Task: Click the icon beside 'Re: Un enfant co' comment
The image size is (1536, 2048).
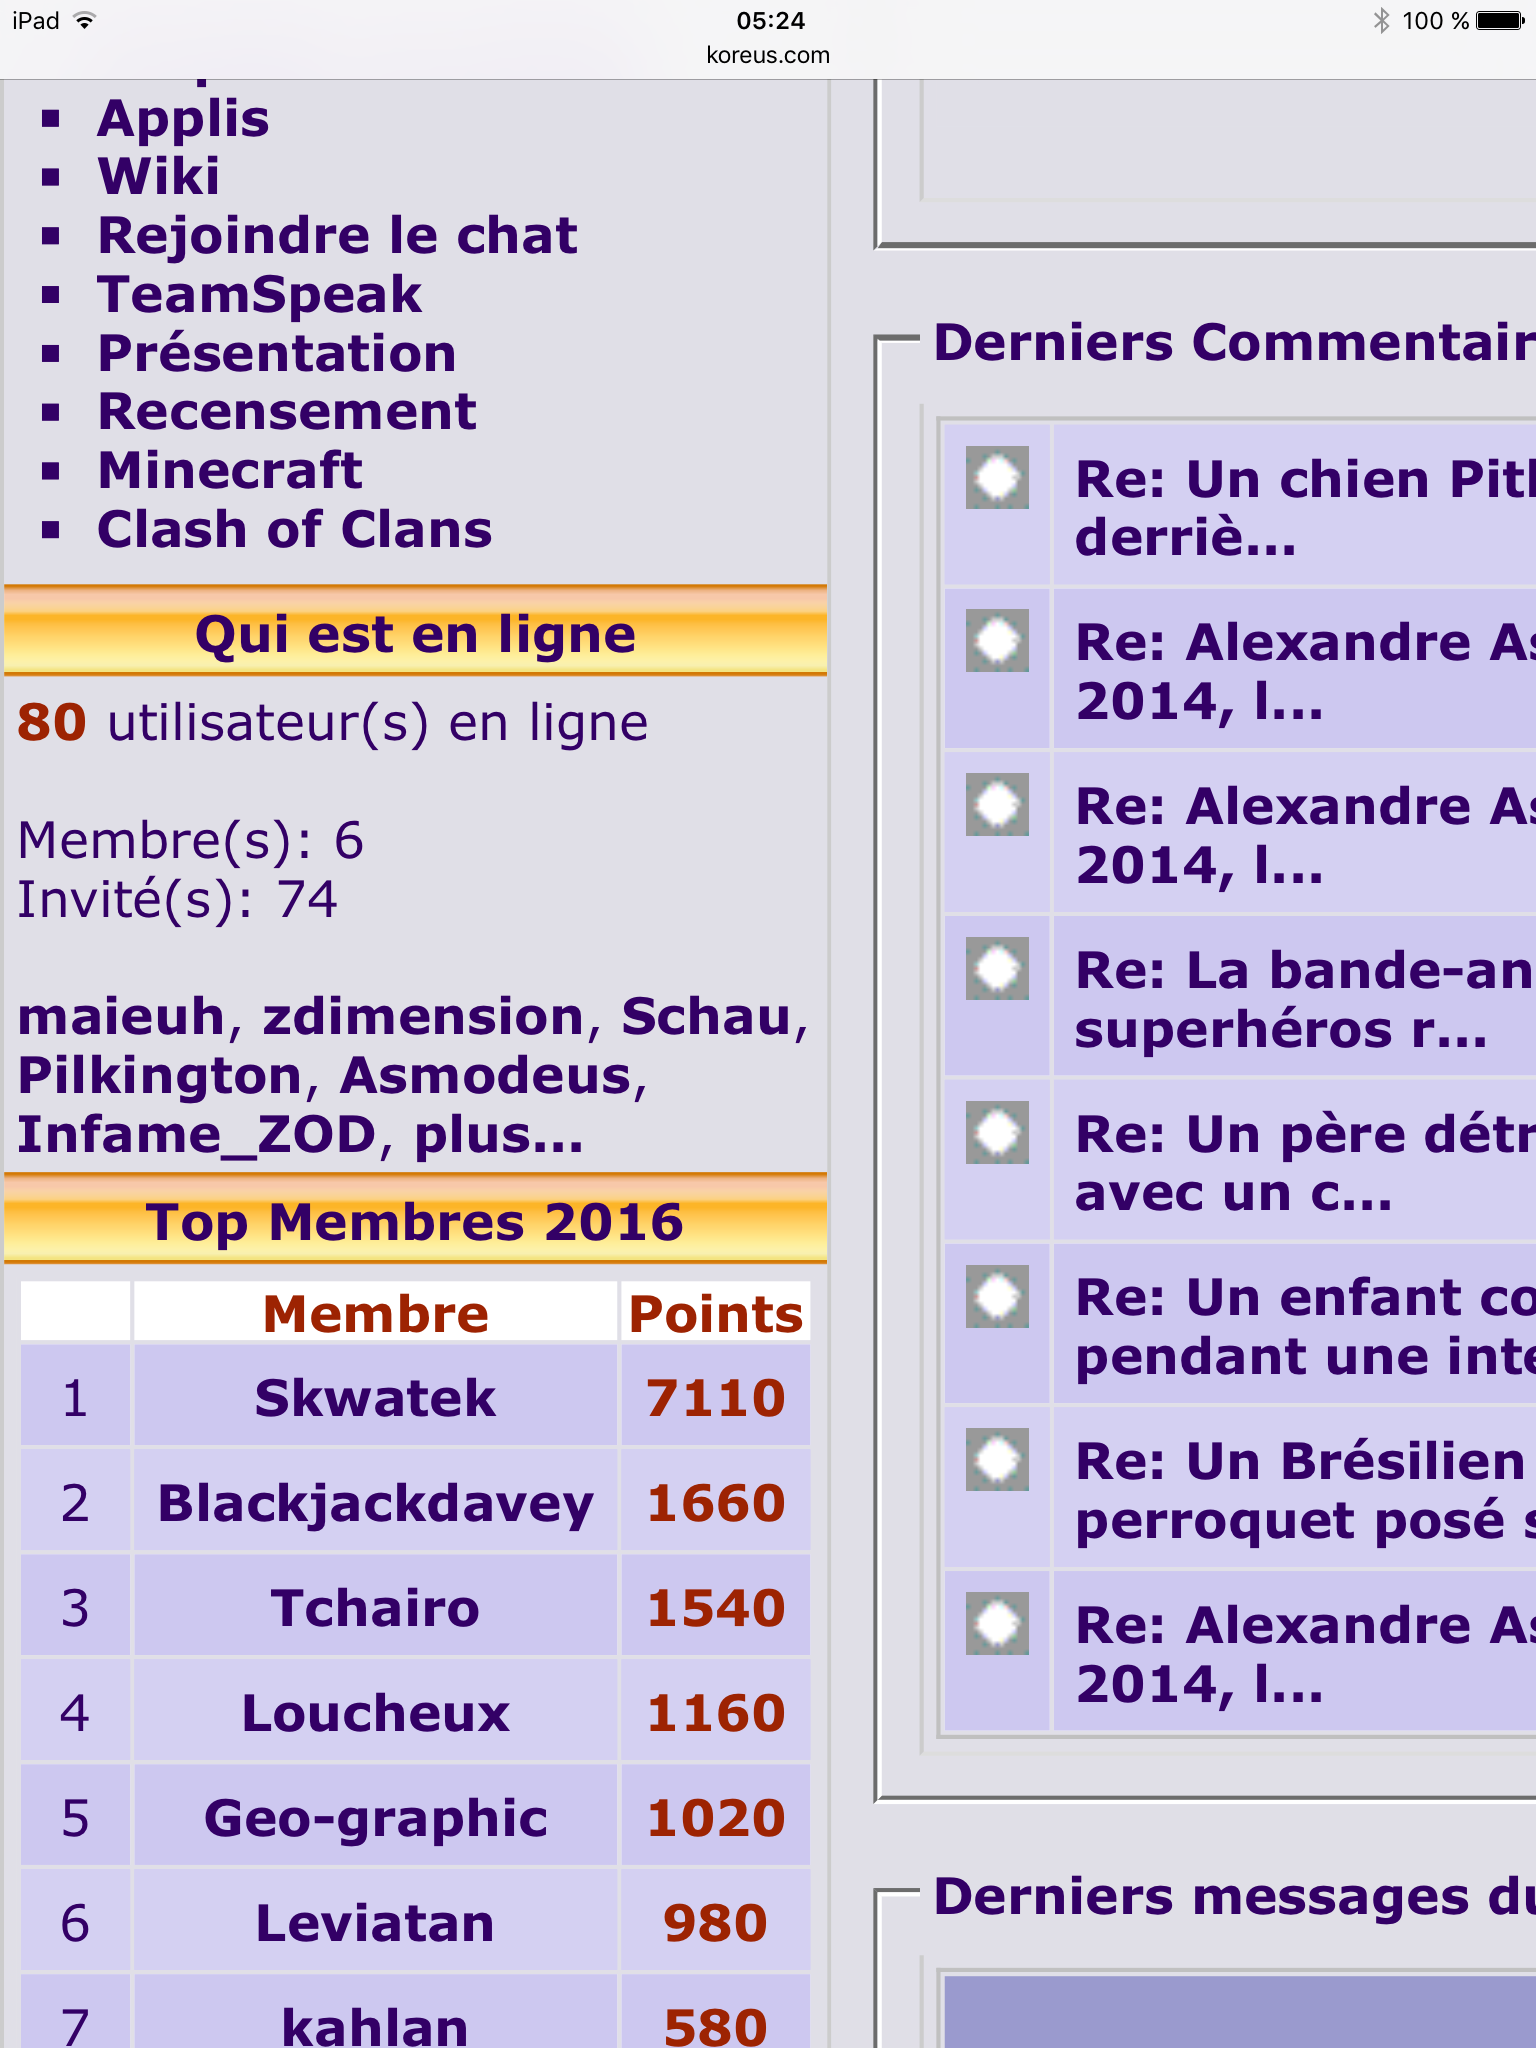Action: pos(997,1296)
